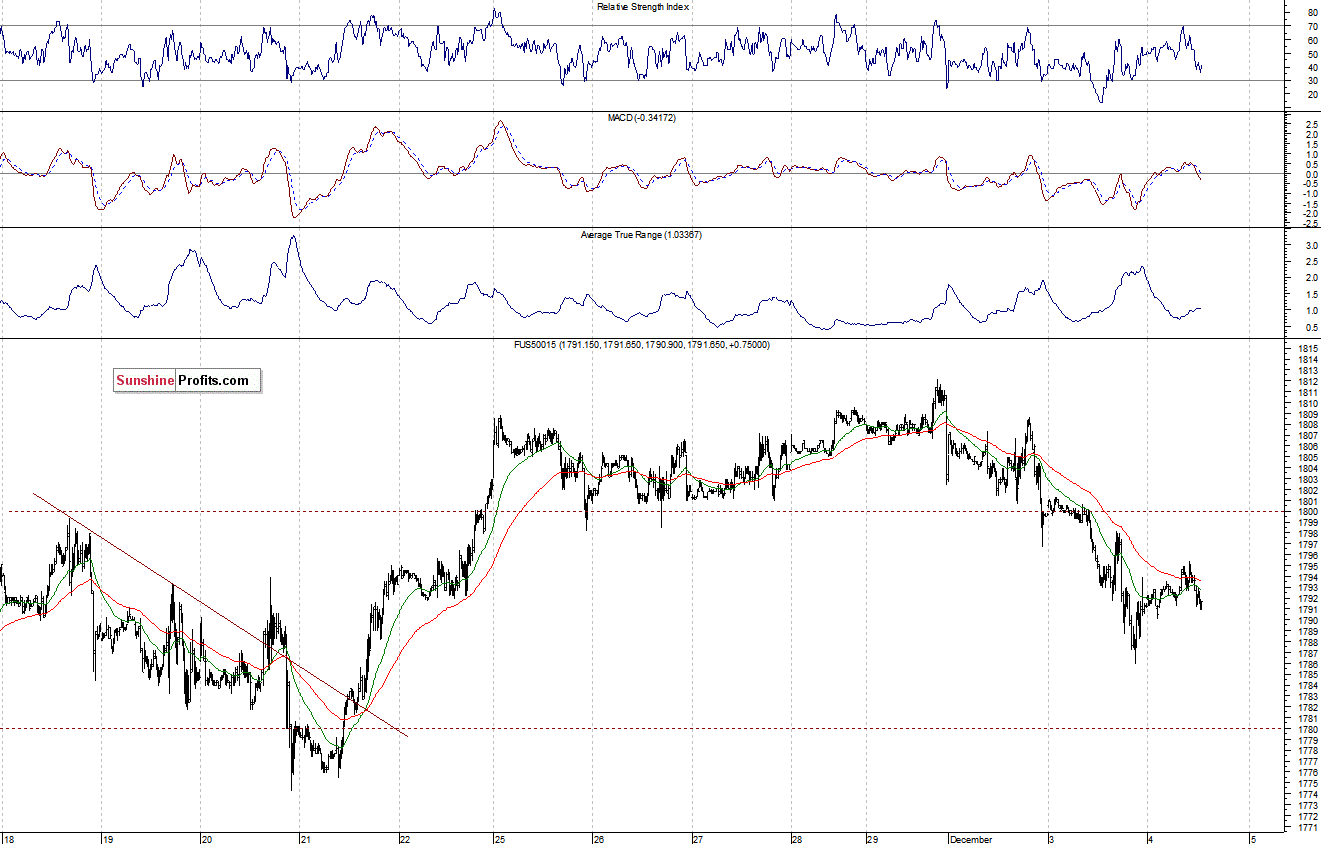Click date label 19 on the time axis
This screenshot has height=844, width=1321.
point(110,838)
